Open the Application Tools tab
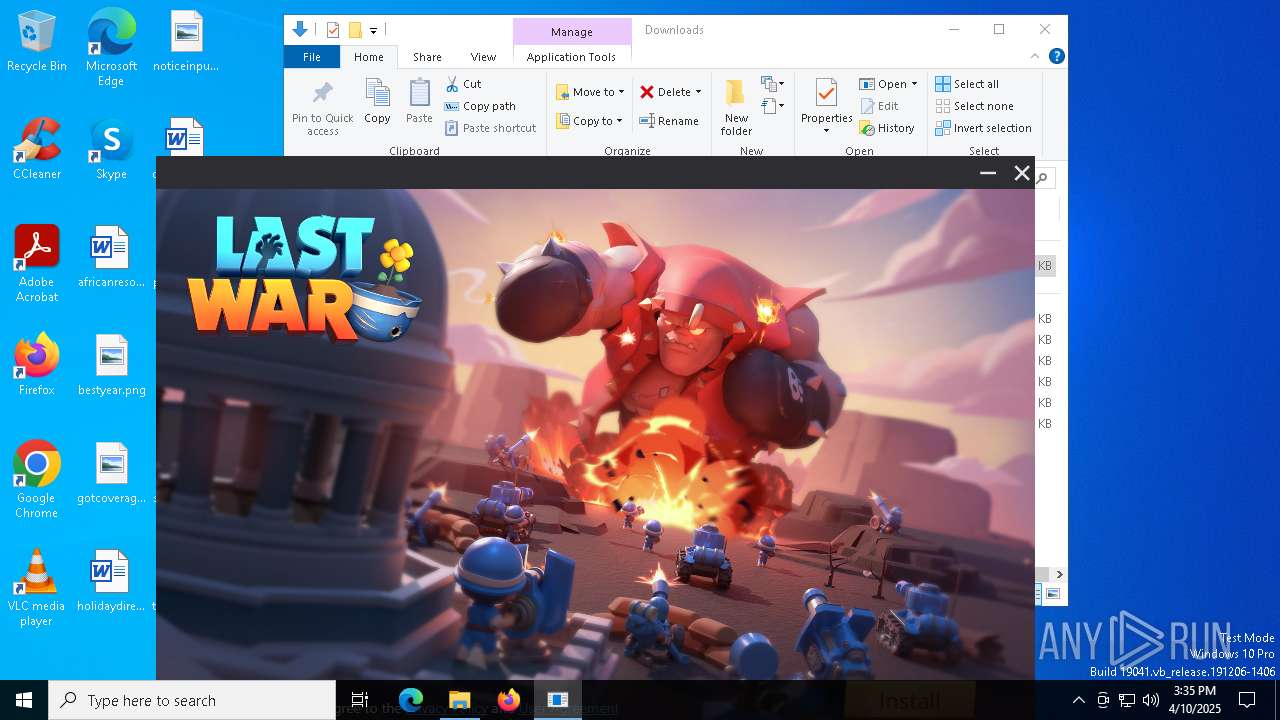This screenshot has height=720, width=1280. click(571, 57)
